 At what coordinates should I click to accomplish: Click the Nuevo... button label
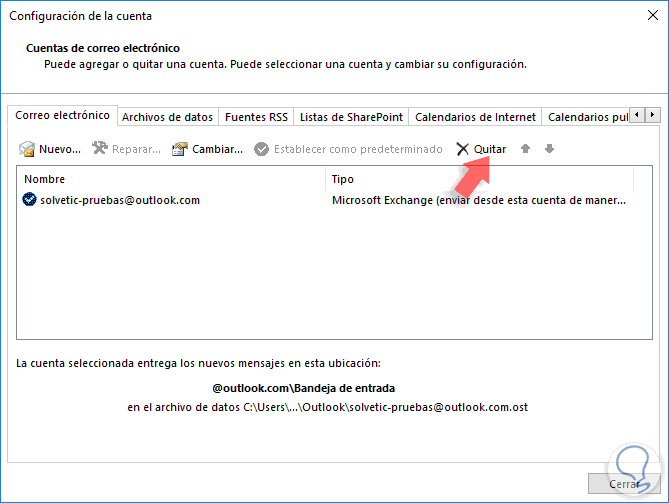click(x=60, y=149)
